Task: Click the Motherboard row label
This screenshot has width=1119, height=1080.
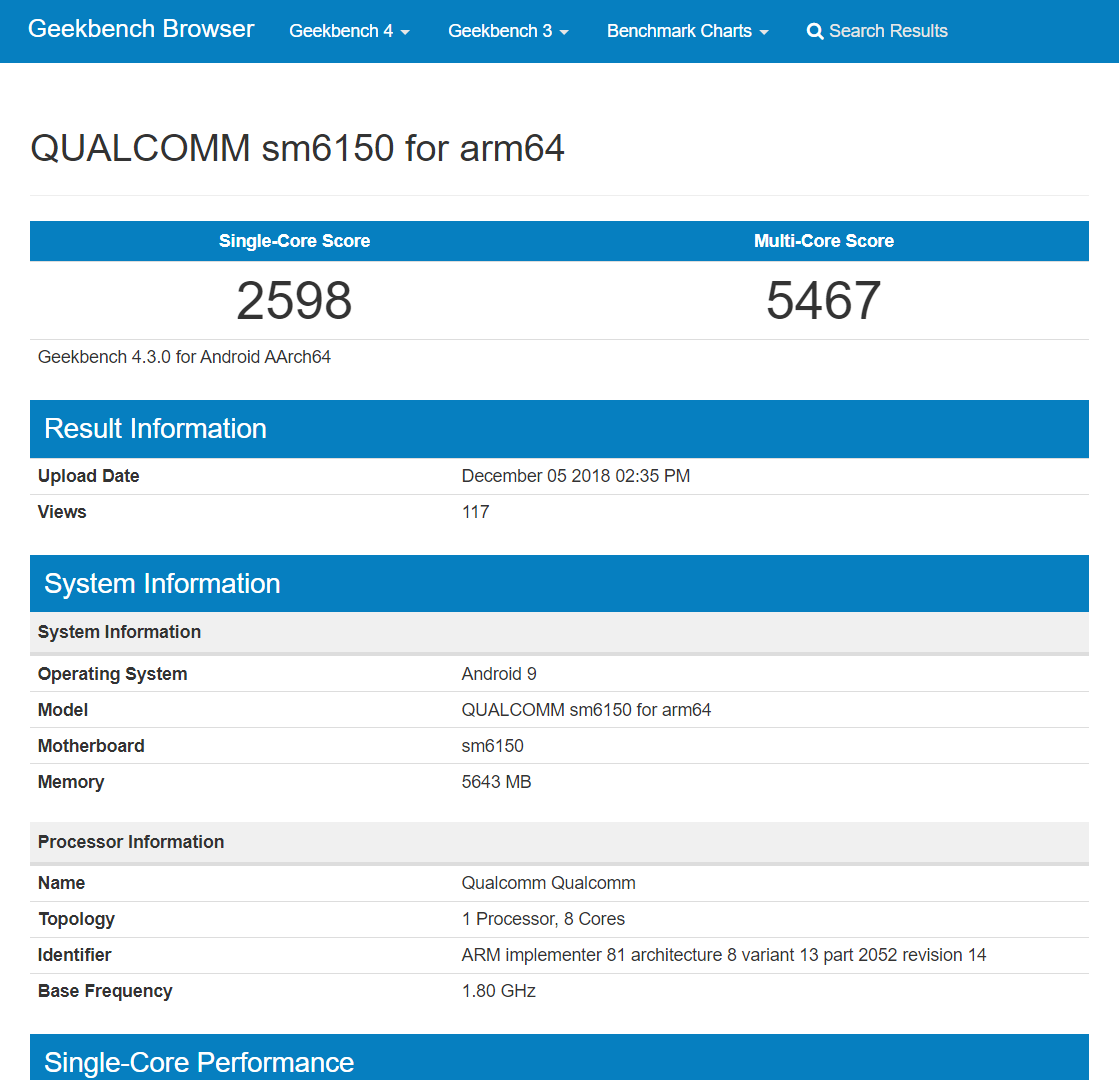Action: pos(91,746)
